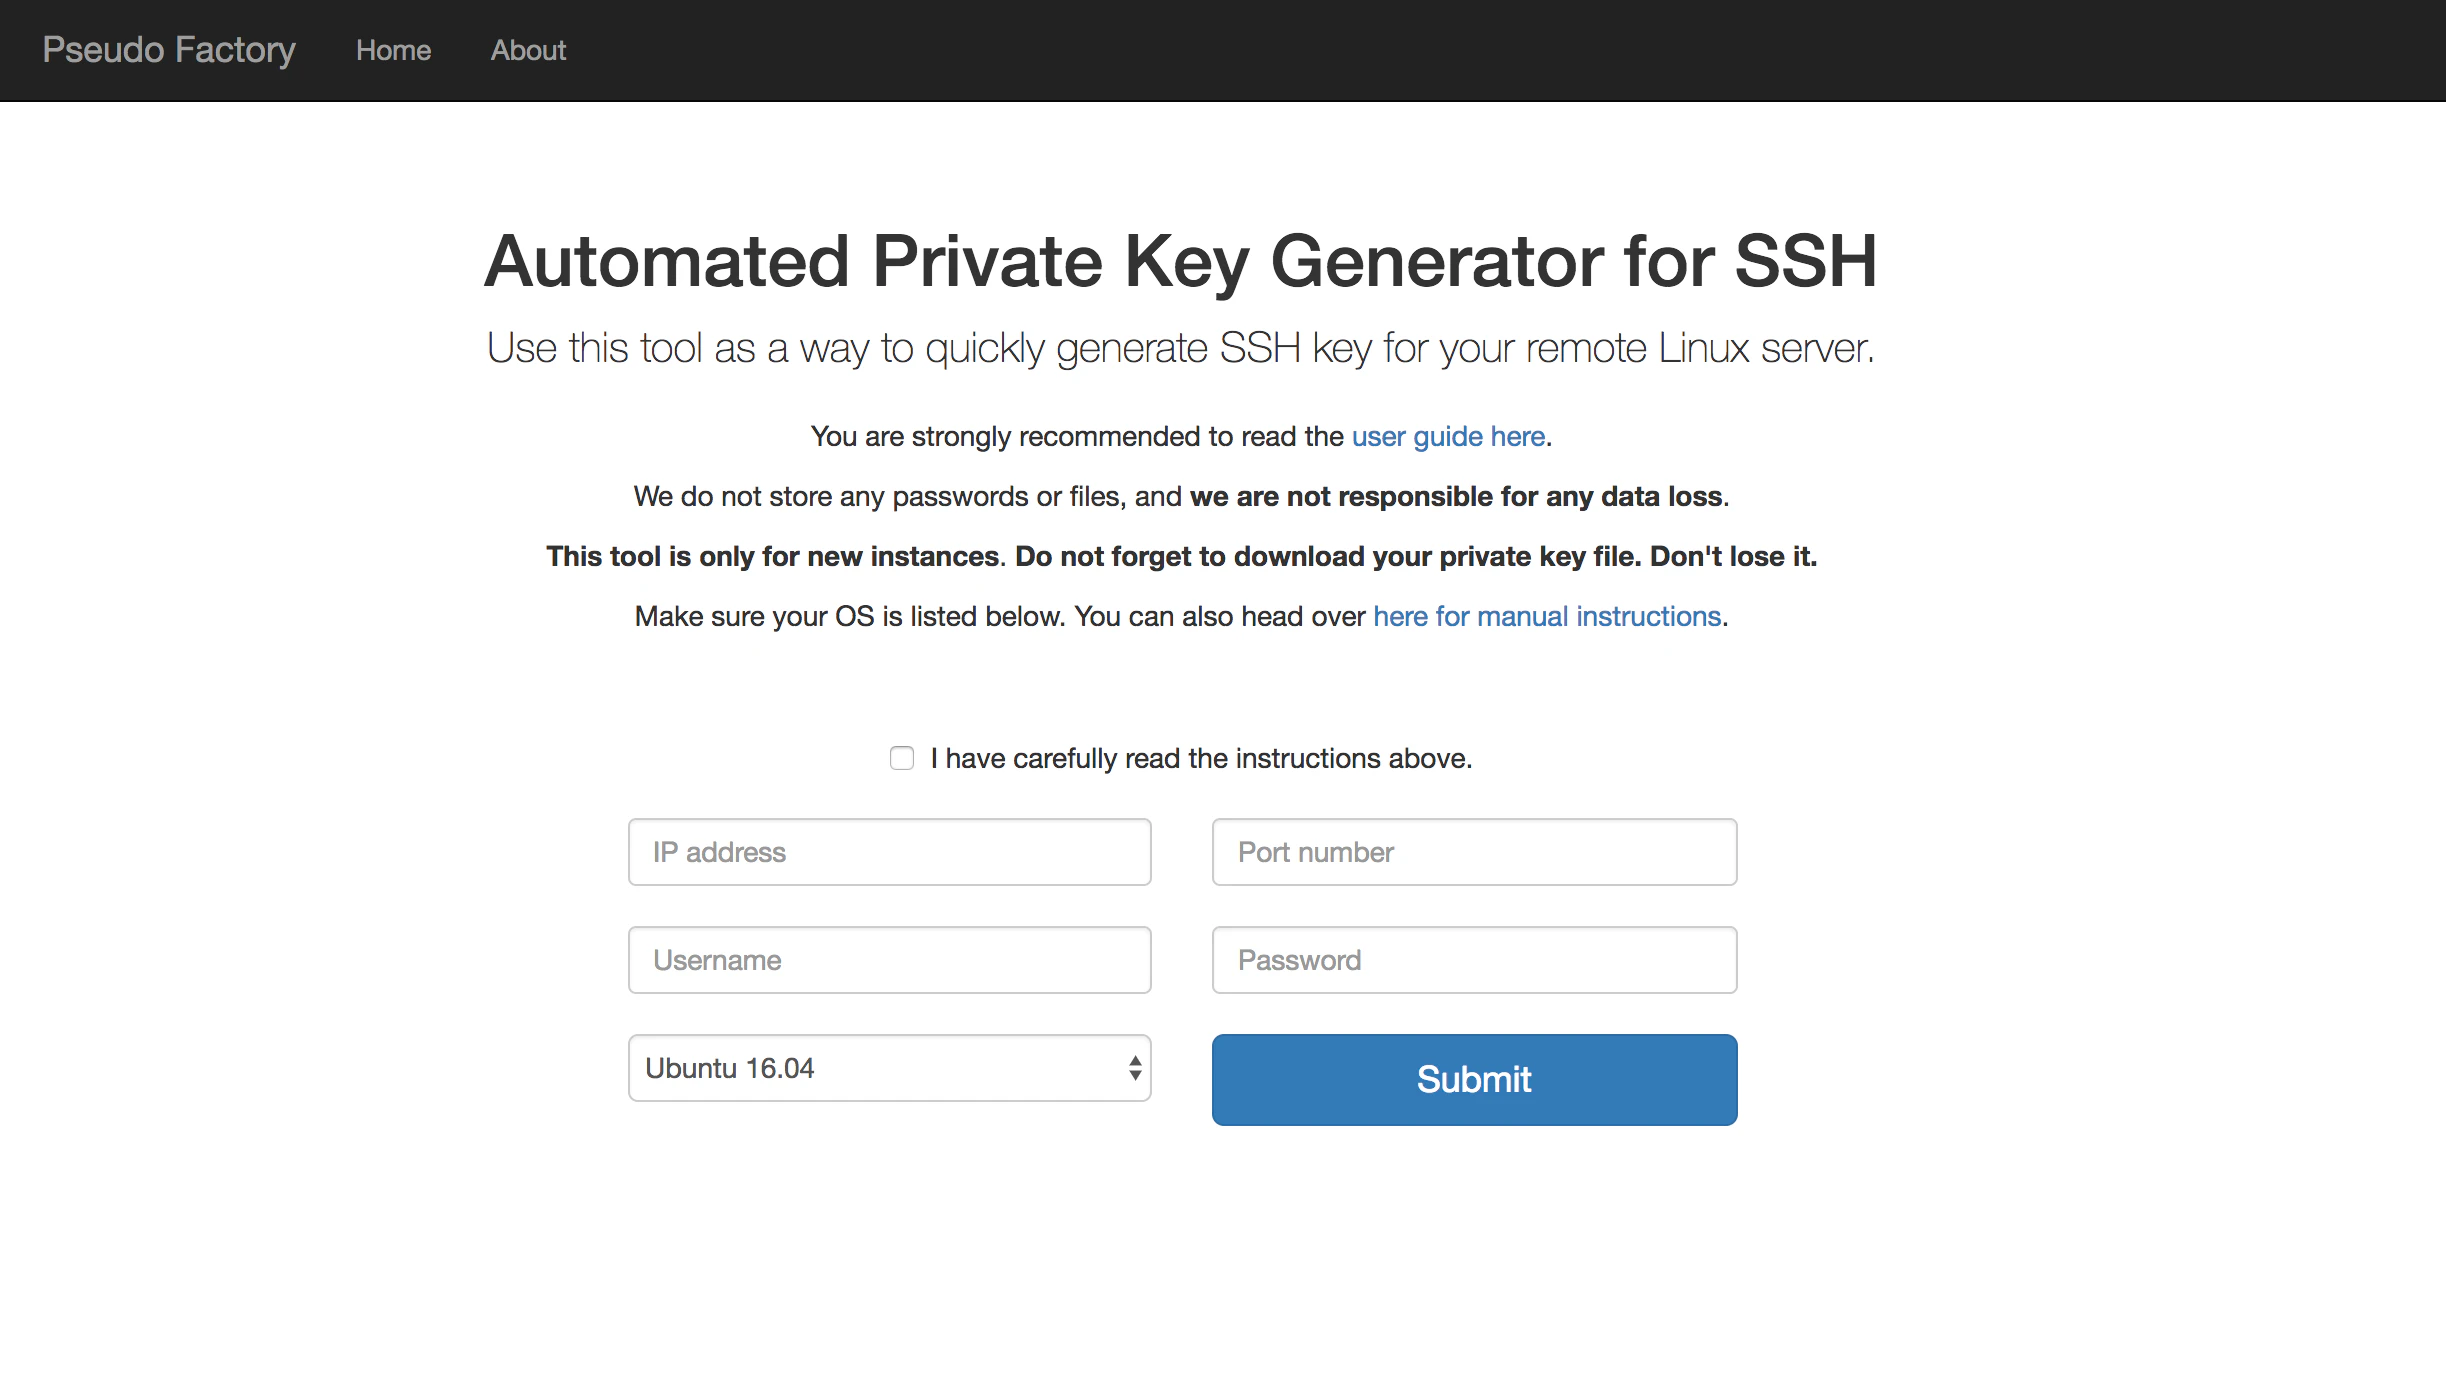2446x1390 pixels.
Task: Open the 'user guide here' link
Action: coord(1448,436)
